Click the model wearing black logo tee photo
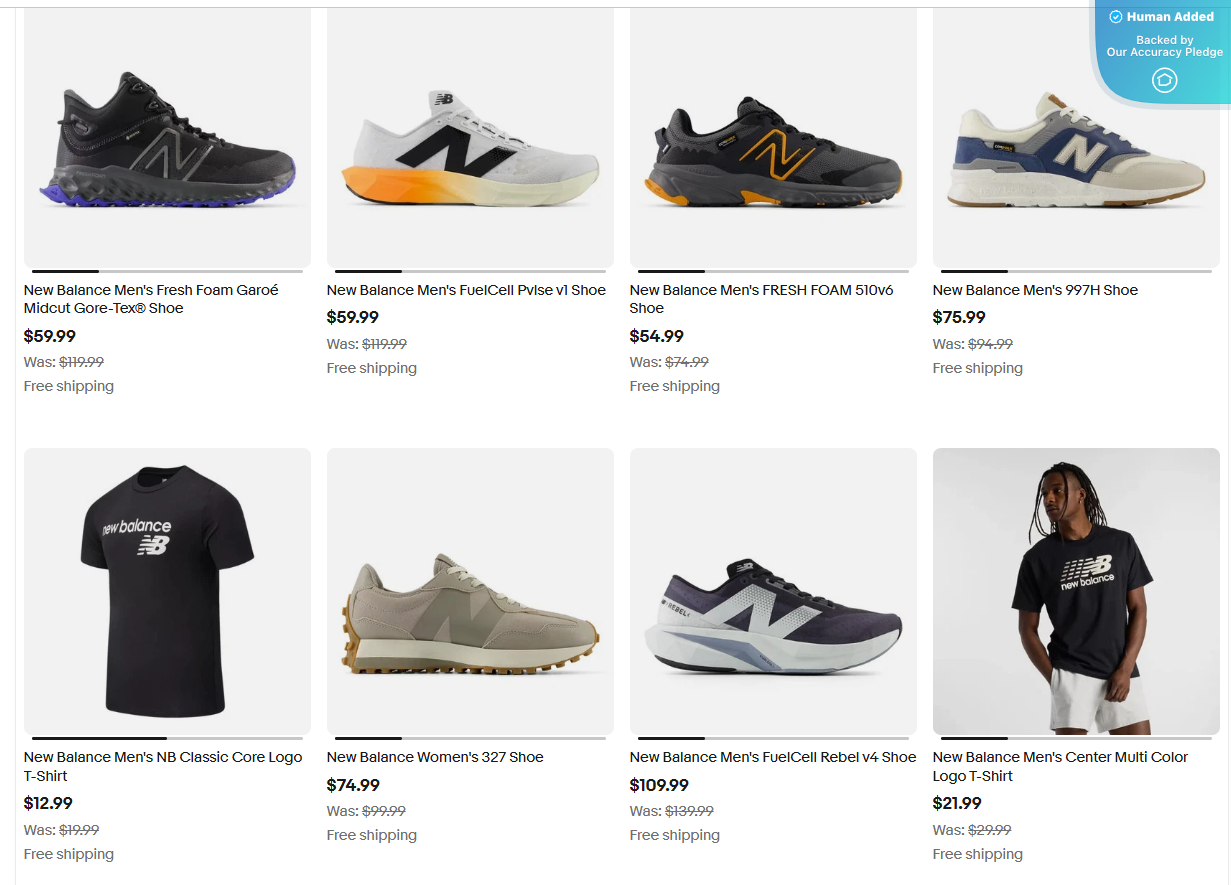 [1075, 590]
